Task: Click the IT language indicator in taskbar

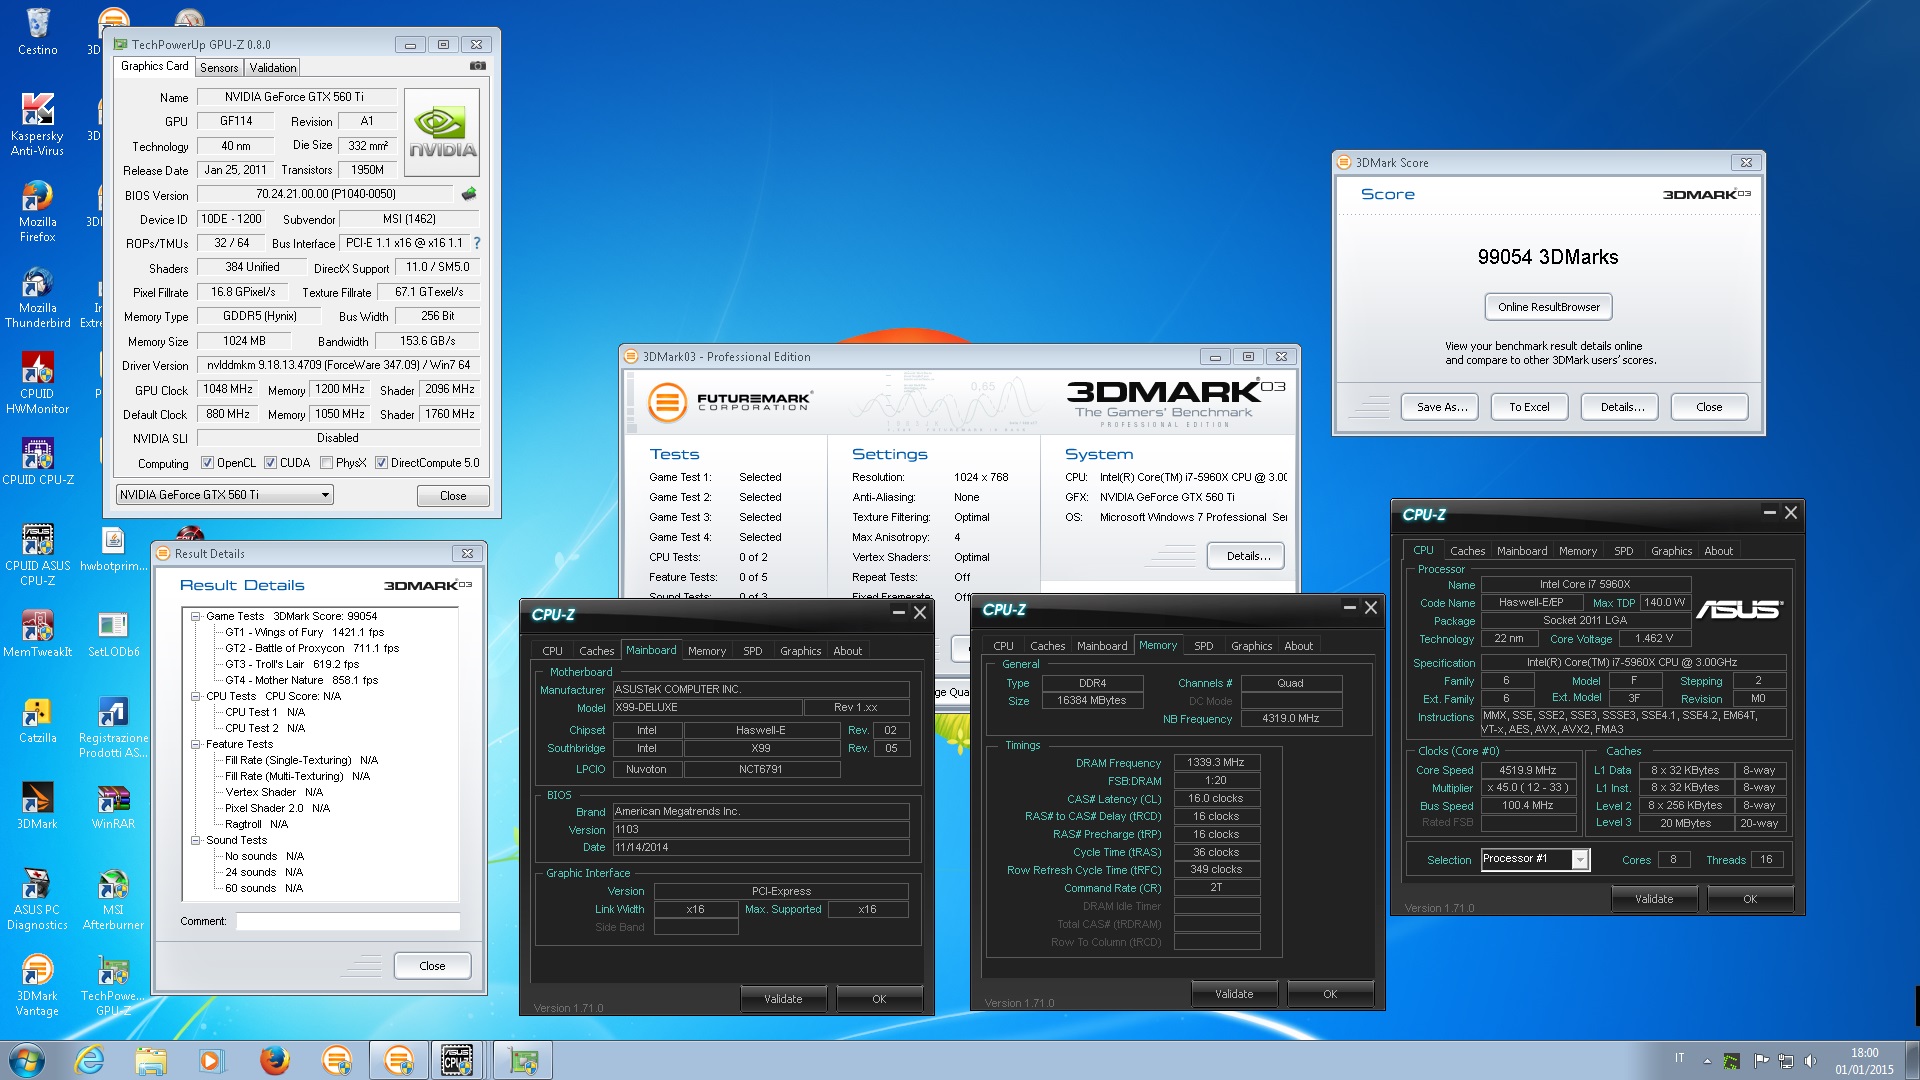Action: 1680,1058
